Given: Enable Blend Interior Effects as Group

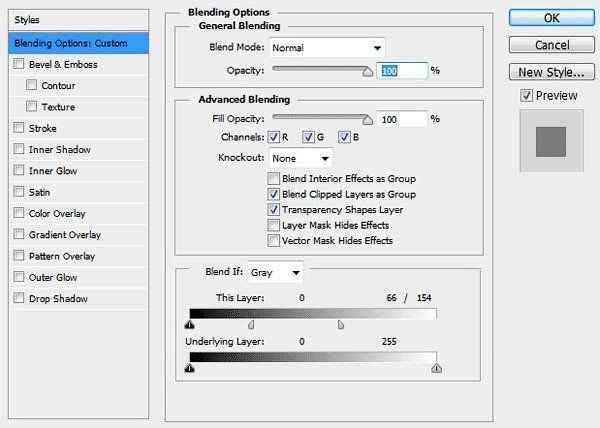Looking at the screenshot, I should tap(274, 179).
